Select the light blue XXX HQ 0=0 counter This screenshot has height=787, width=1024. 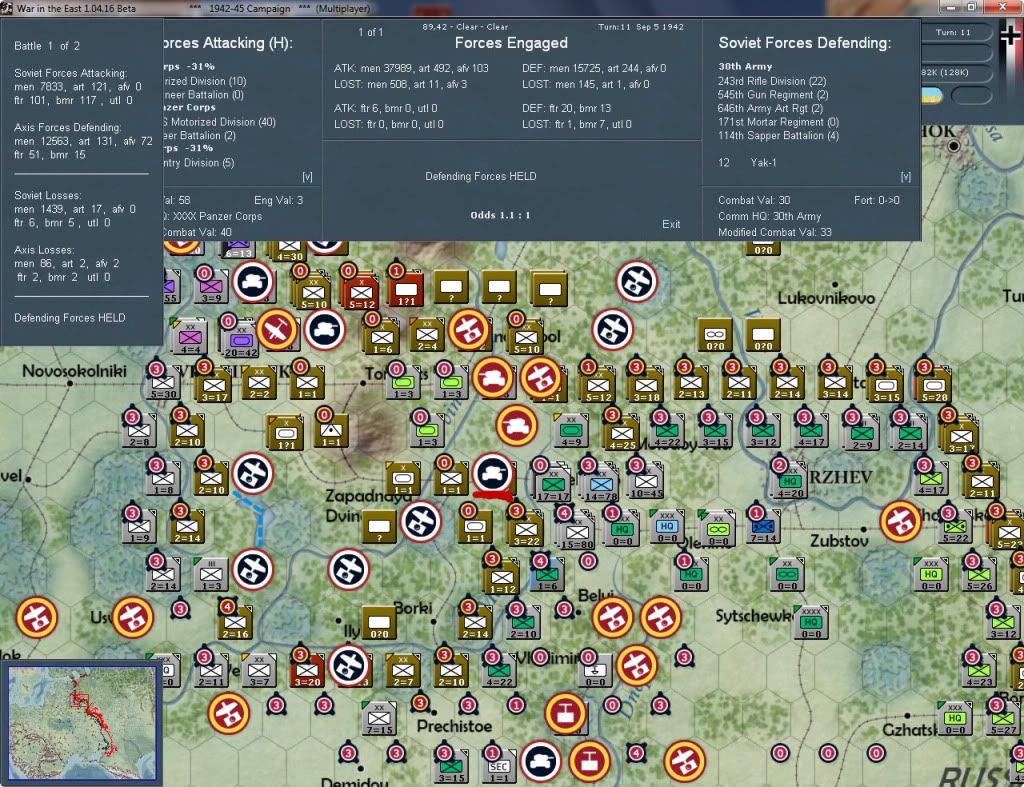click(666, 526)
